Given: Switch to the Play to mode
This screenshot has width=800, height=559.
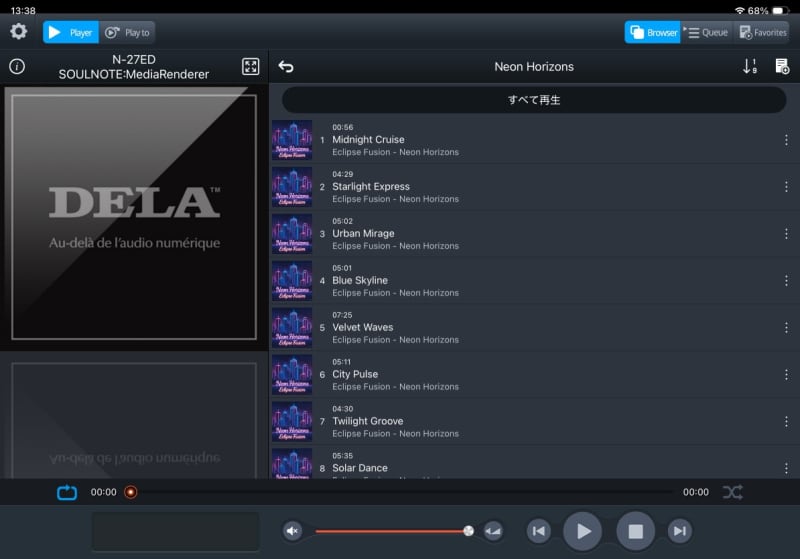Looking at the screenshot, I should (x=127, y=32).
